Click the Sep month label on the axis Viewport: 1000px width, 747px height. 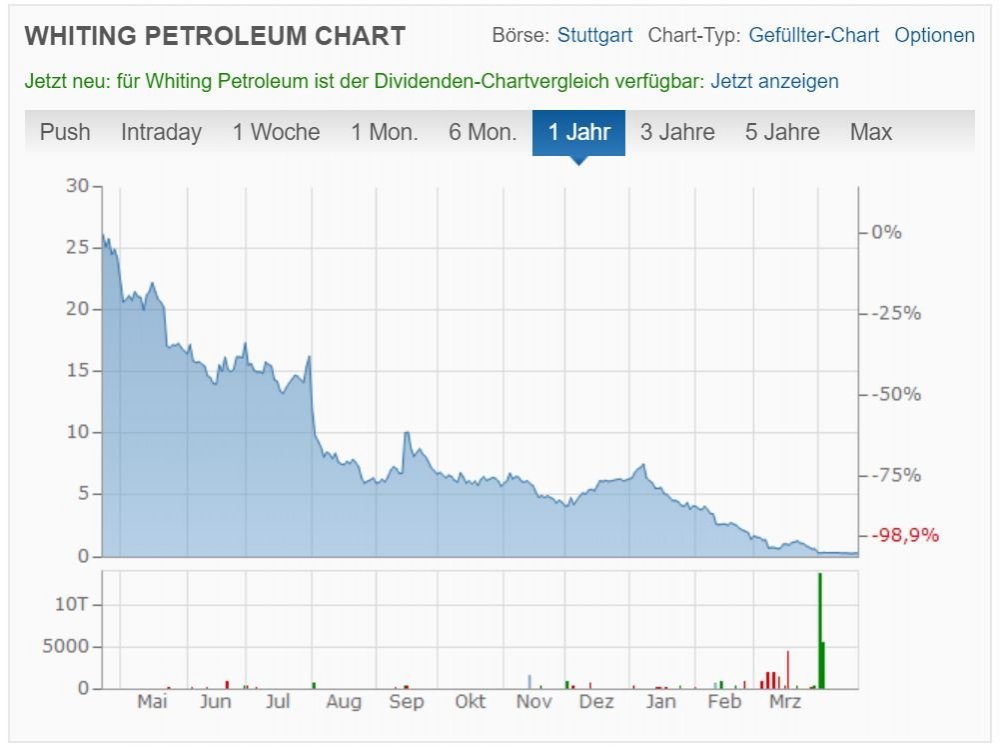[x=406, y=702]
